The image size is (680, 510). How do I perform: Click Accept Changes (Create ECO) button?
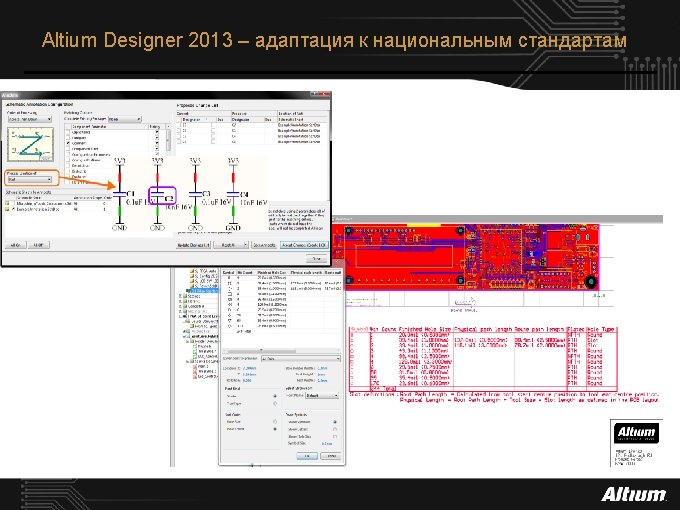coord(304,245)
